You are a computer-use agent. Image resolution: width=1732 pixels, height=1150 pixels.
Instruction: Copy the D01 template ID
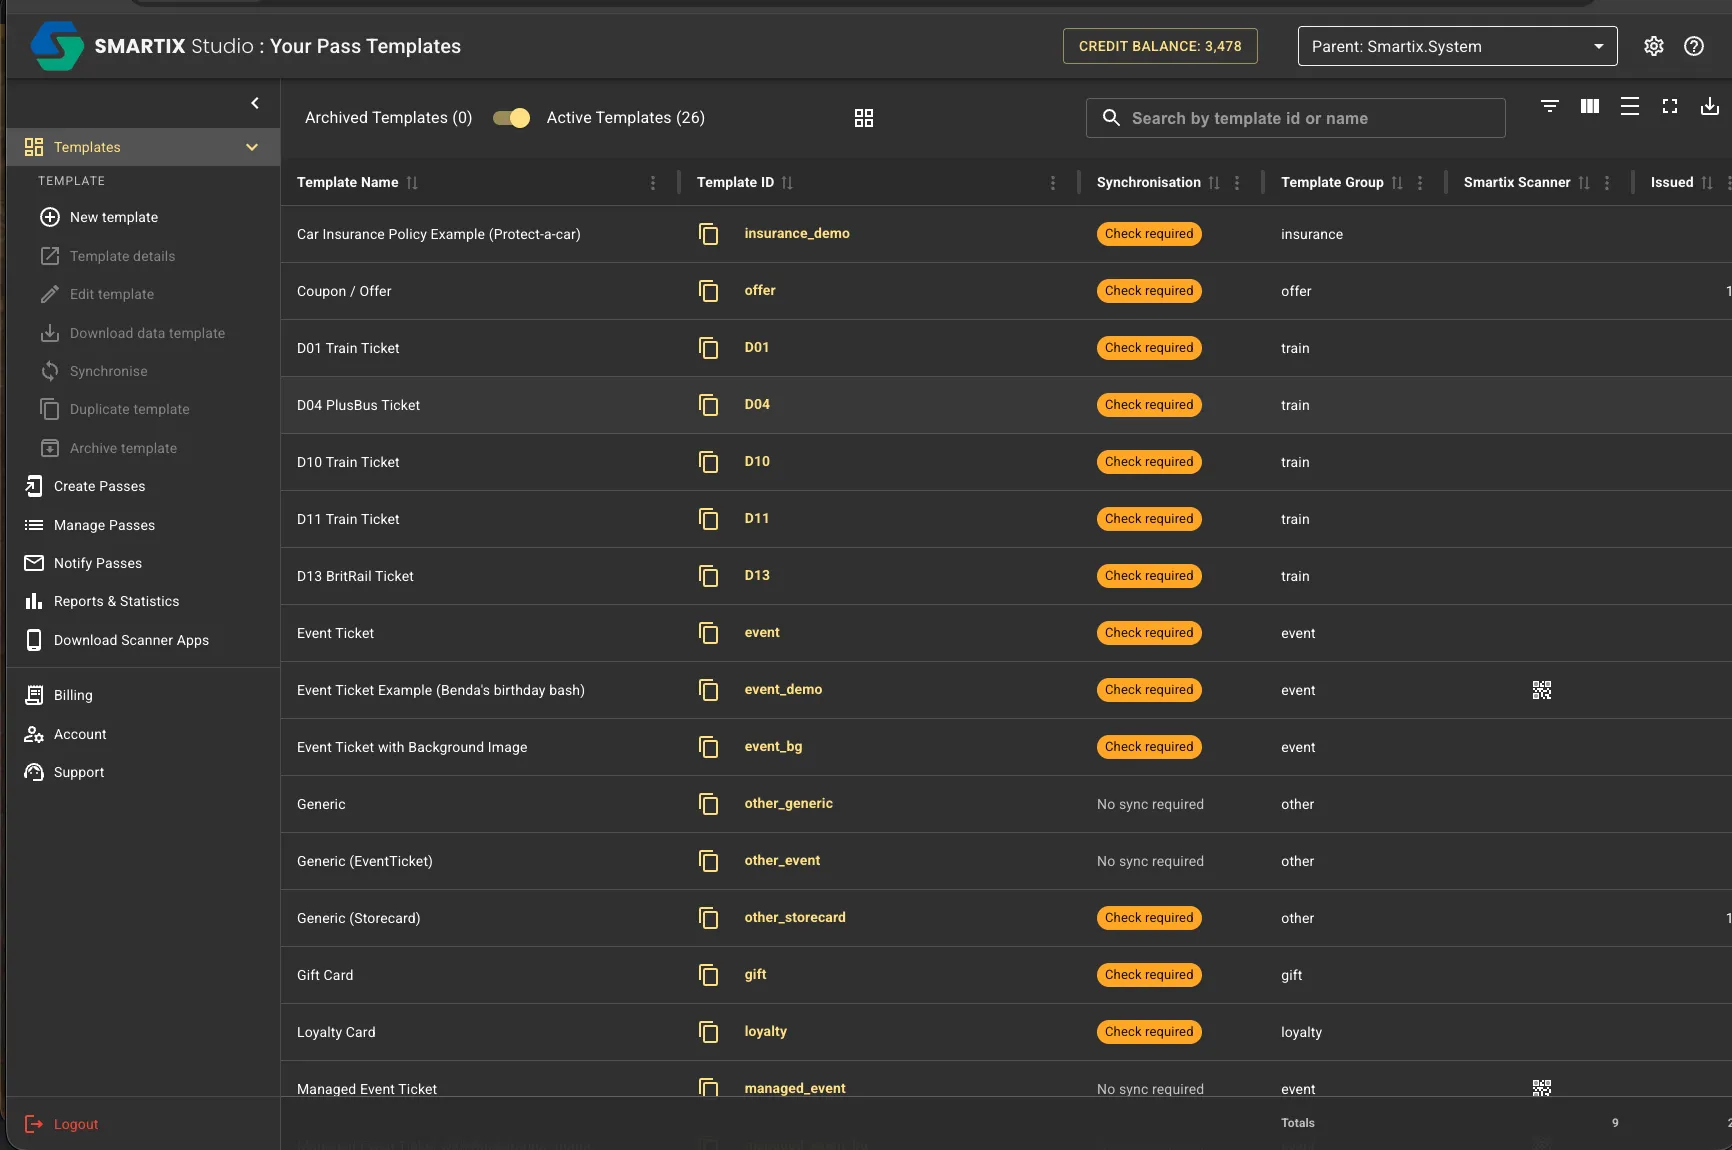[709, 348]
